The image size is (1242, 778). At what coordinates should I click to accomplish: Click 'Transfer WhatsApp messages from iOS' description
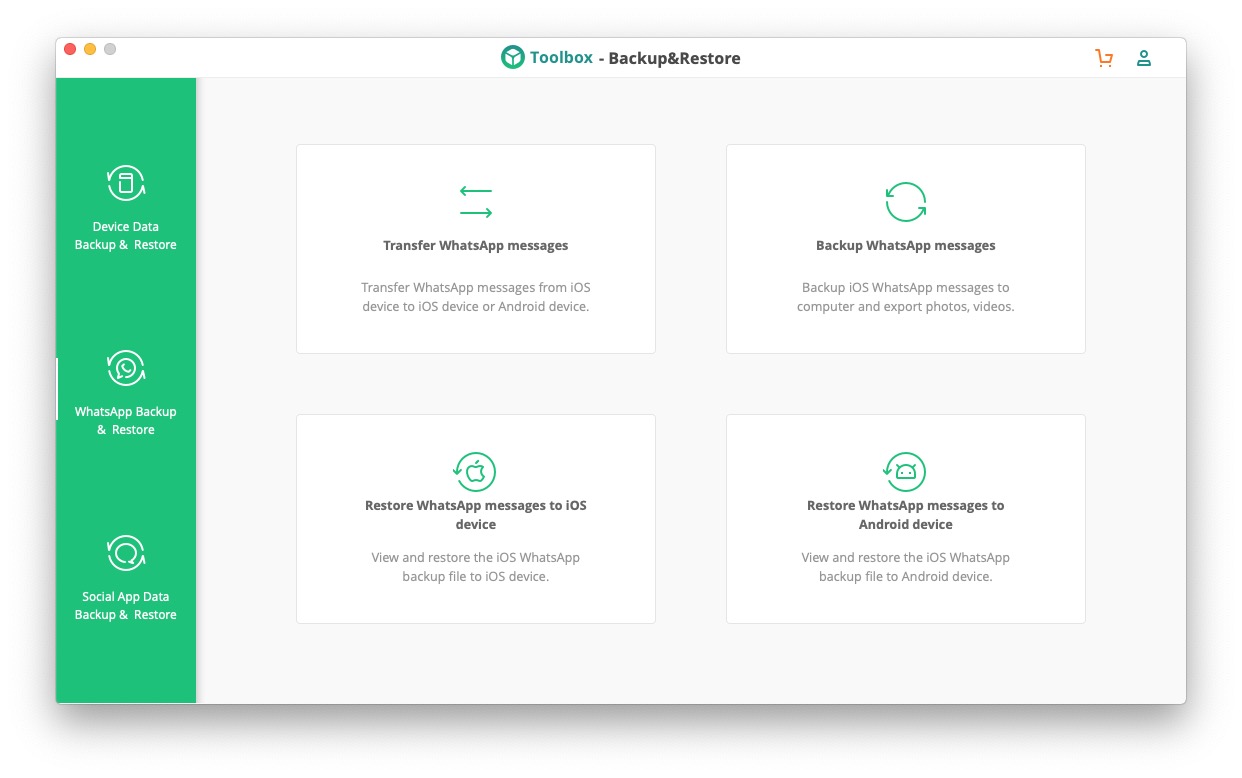pyautogui.click(x=476, y=297)
